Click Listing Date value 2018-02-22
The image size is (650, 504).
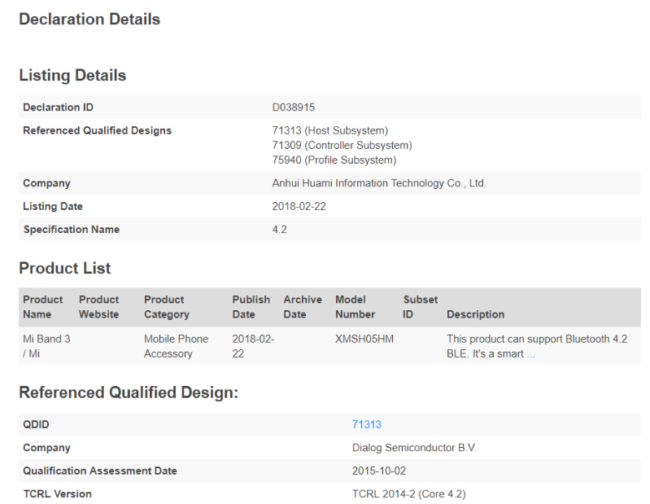[x=299, y=206]
